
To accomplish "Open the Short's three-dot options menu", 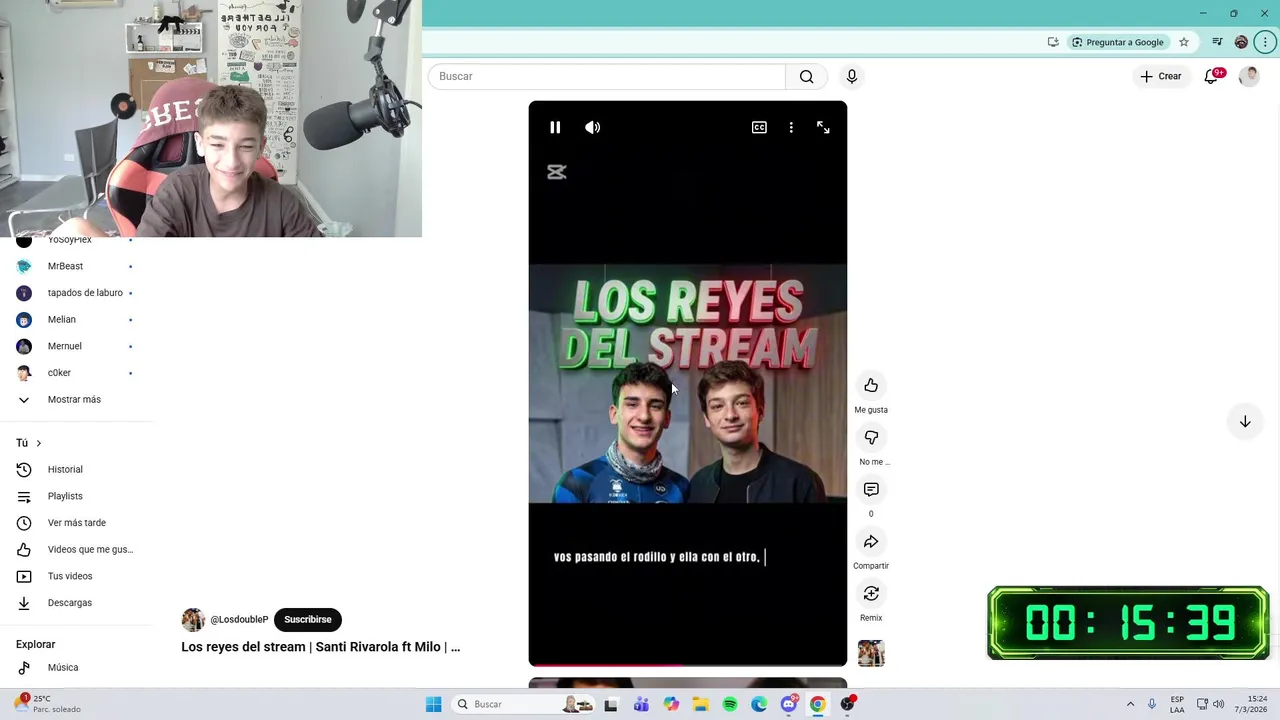I will click(x=791, y=127).
